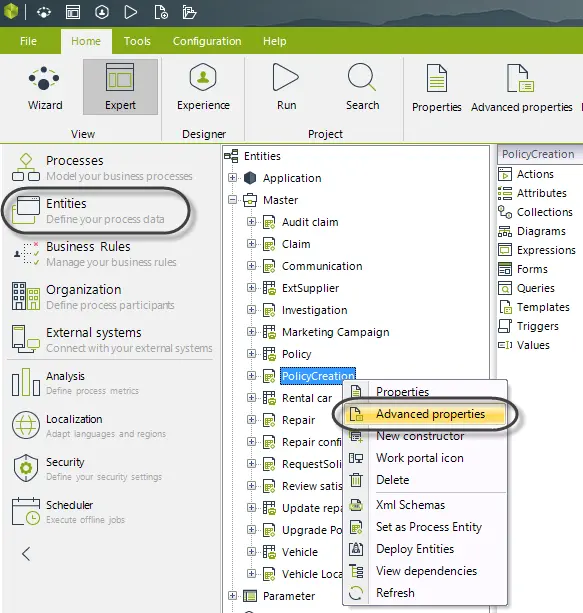Choose Advanced properties in context menu
Image resolution: width=583 pixels, height=613 pixels.
coord(425,414)
